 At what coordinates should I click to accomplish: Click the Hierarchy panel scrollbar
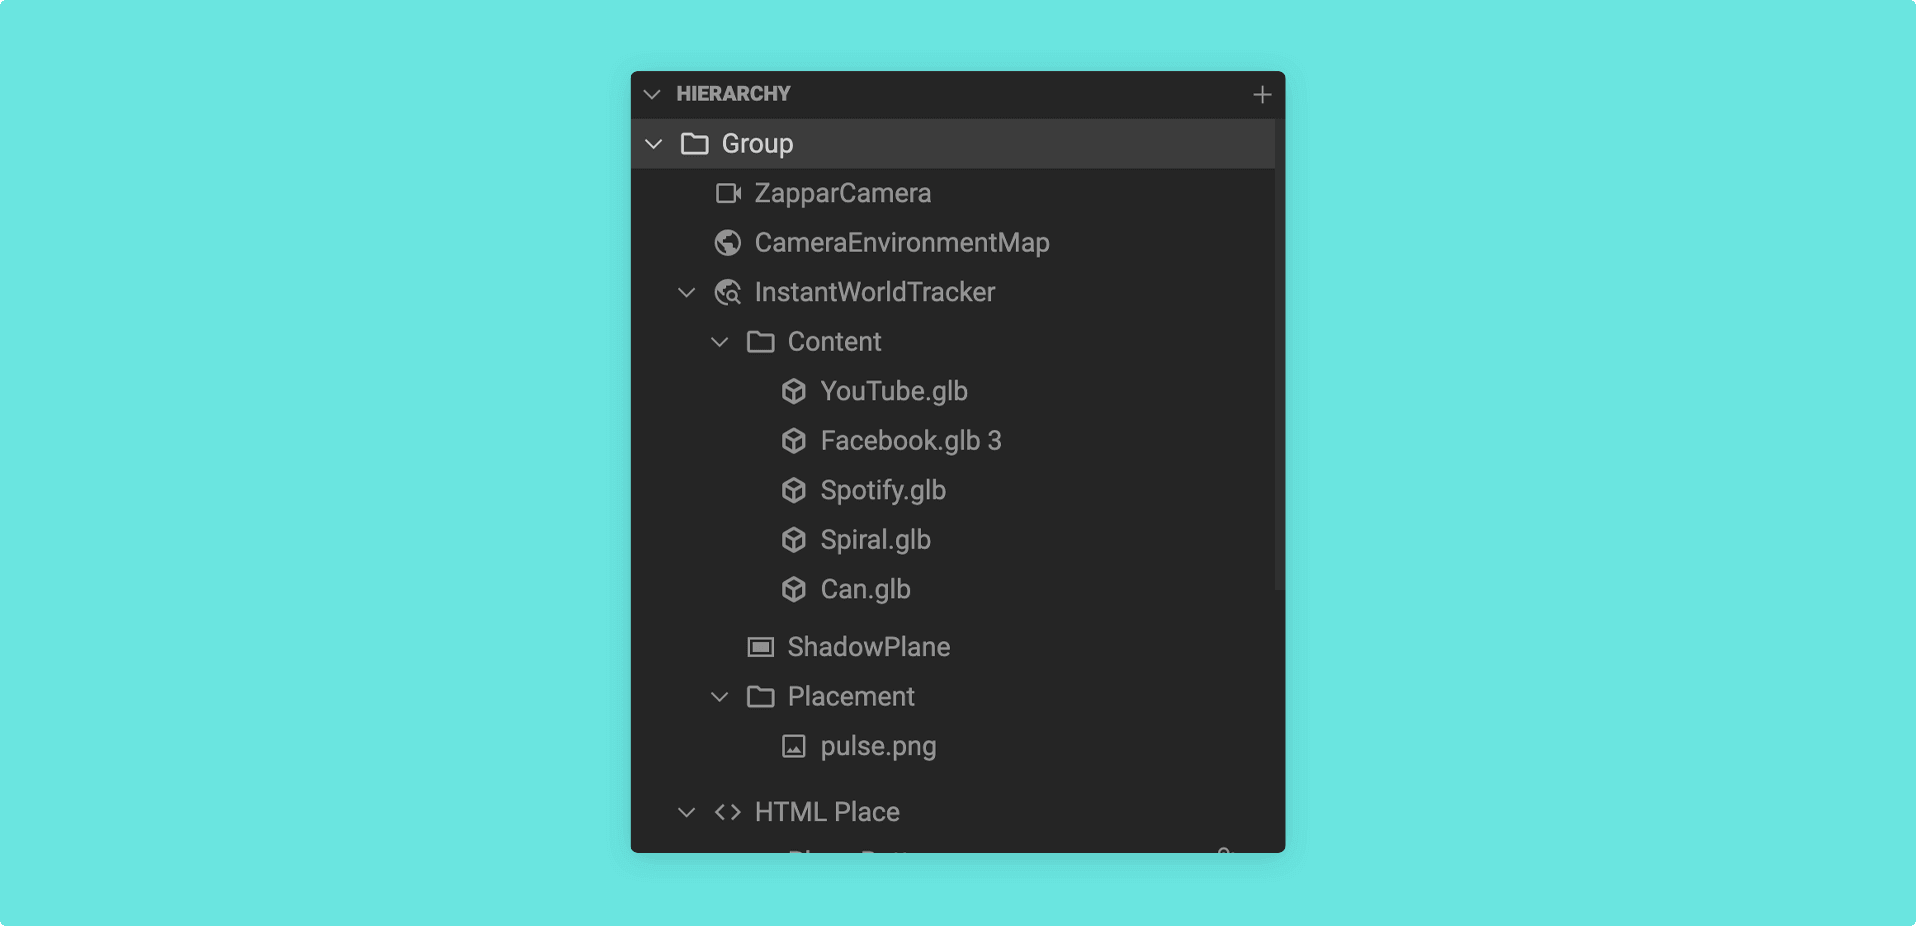pos(1280,355)
